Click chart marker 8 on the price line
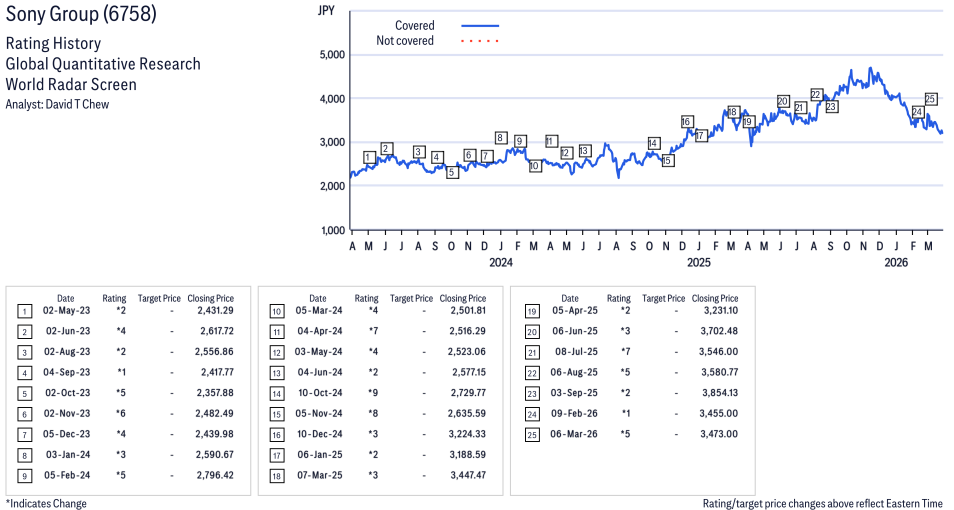The height and width of the screenshot is (510, 954). 501,138
